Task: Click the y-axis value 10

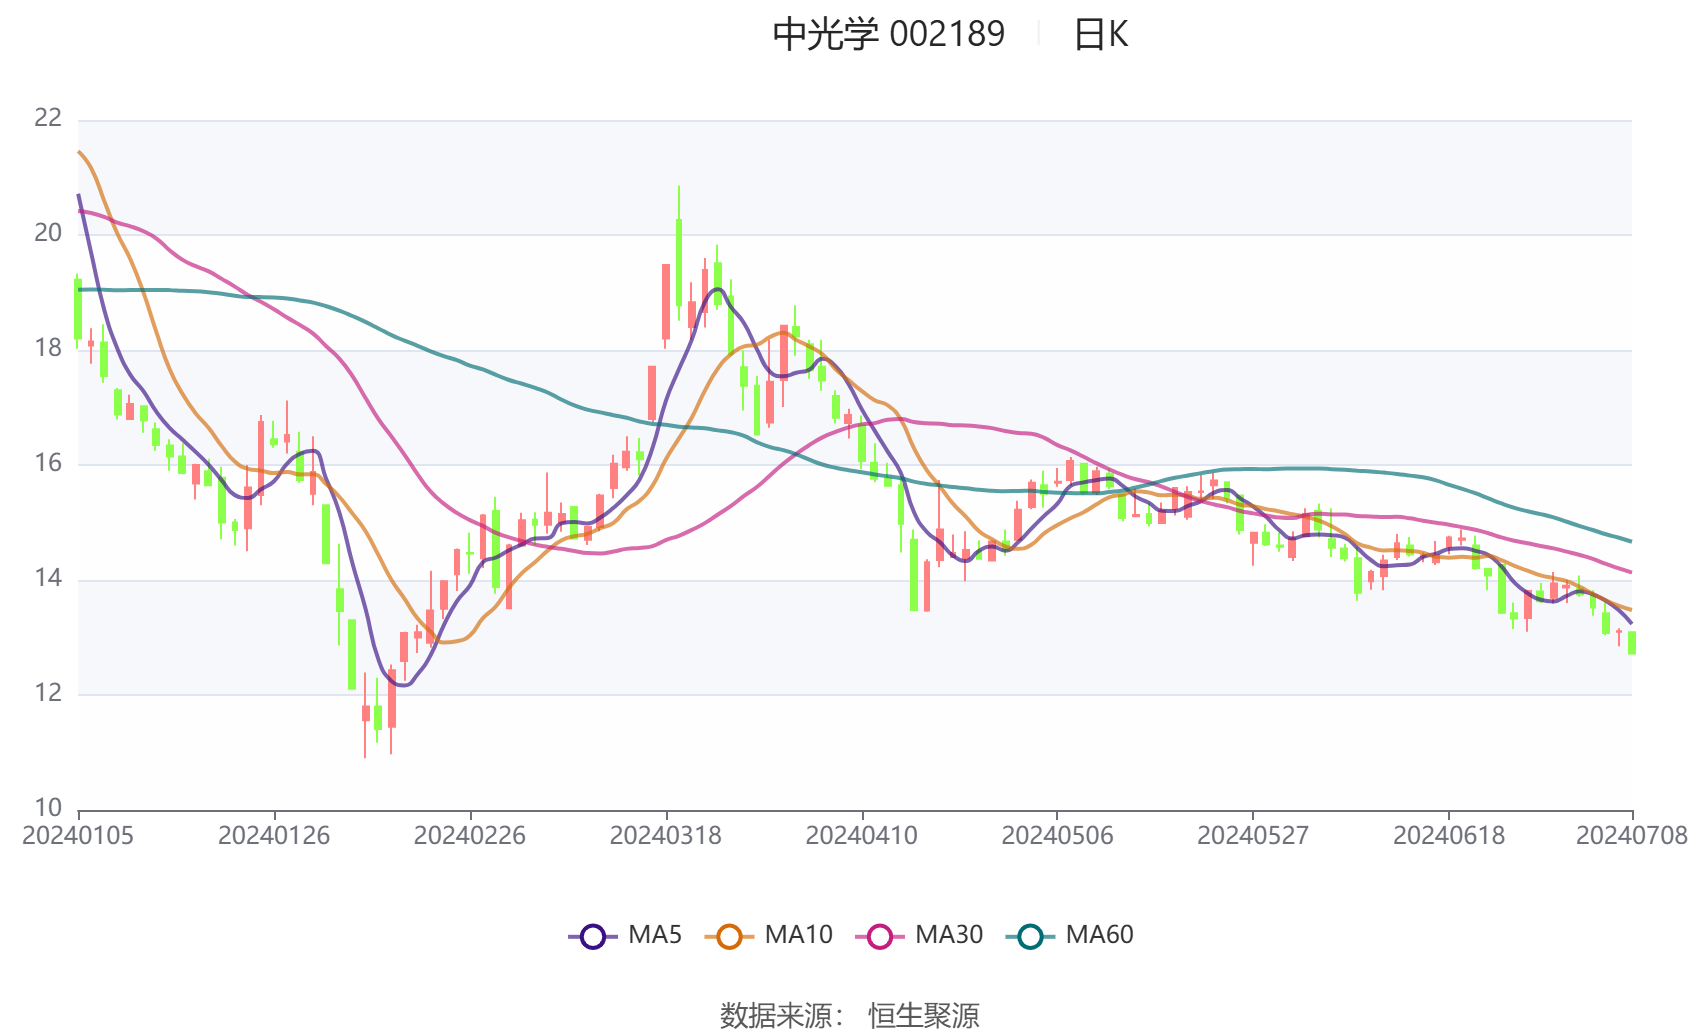Action: pos(48,808)
